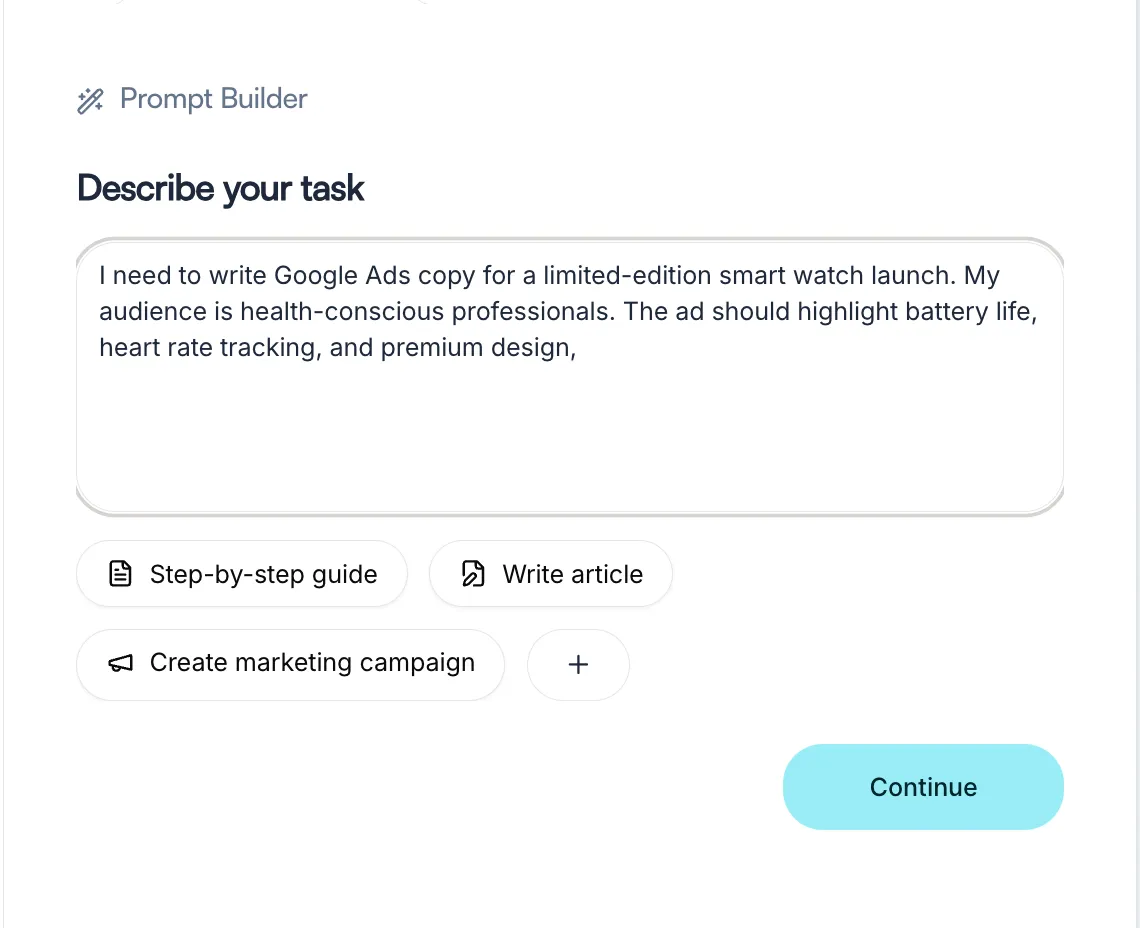Click 'heart rate tracking' in the description
This screenshot has width=1140, height=928.
[x=209, y=348]
